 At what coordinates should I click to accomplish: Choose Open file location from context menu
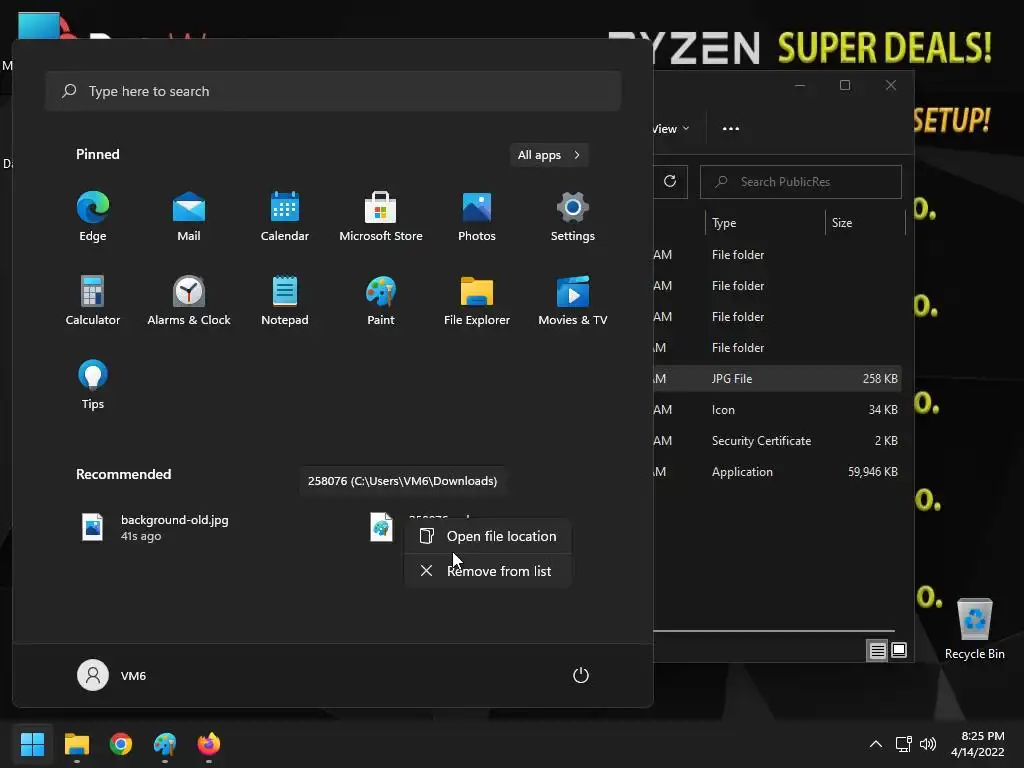pos(488,536)
